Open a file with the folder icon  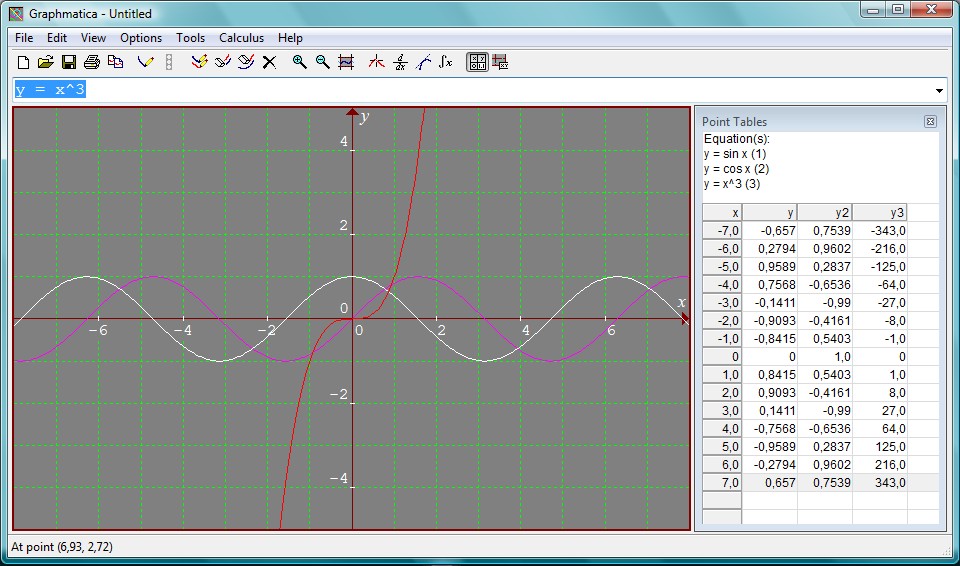46,62
